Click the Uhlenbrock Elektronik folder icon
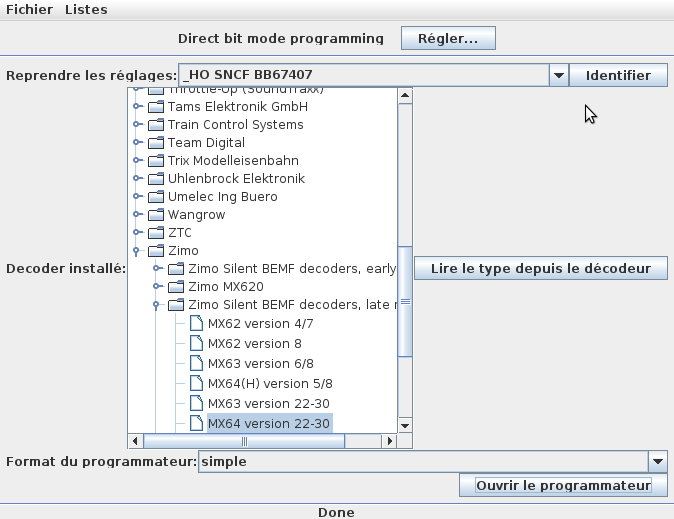 156,178
